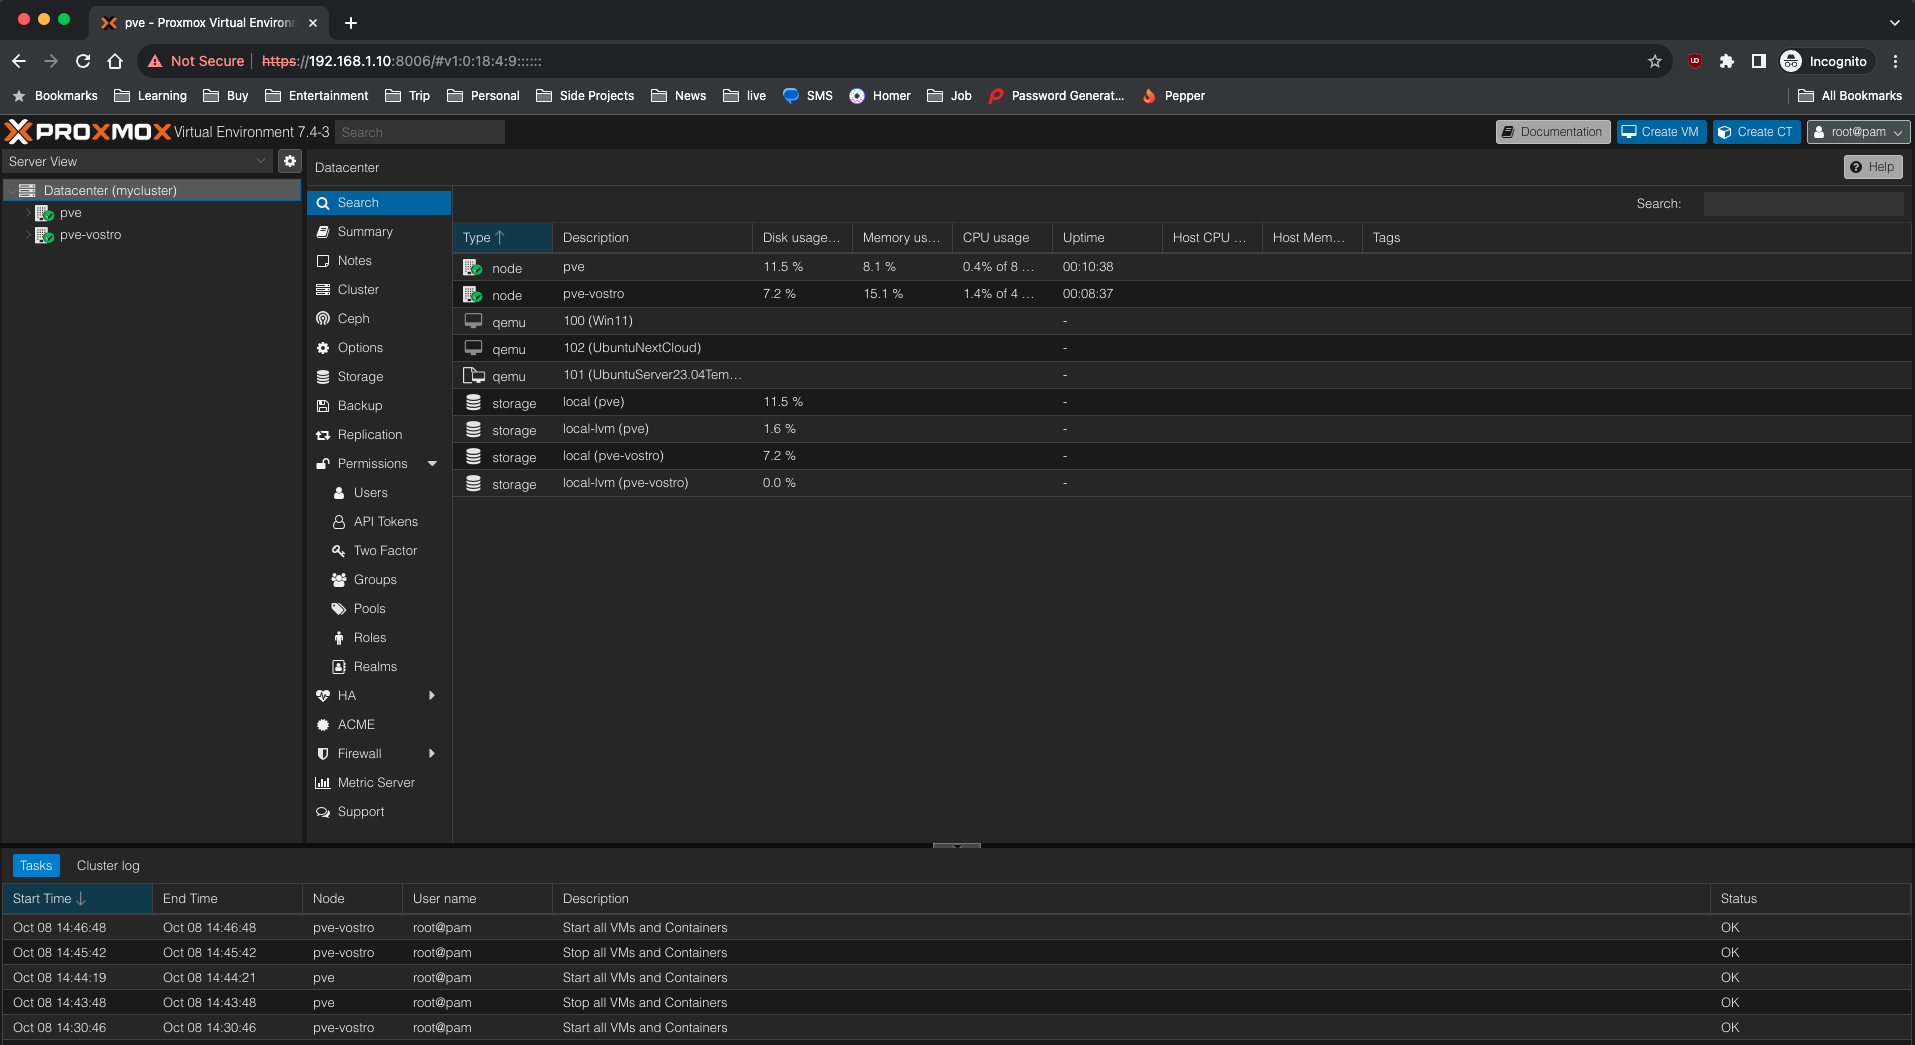Click the storage icon for local-lvm (pve-vostro)
1915x1045 pixels.
point(473,483)
